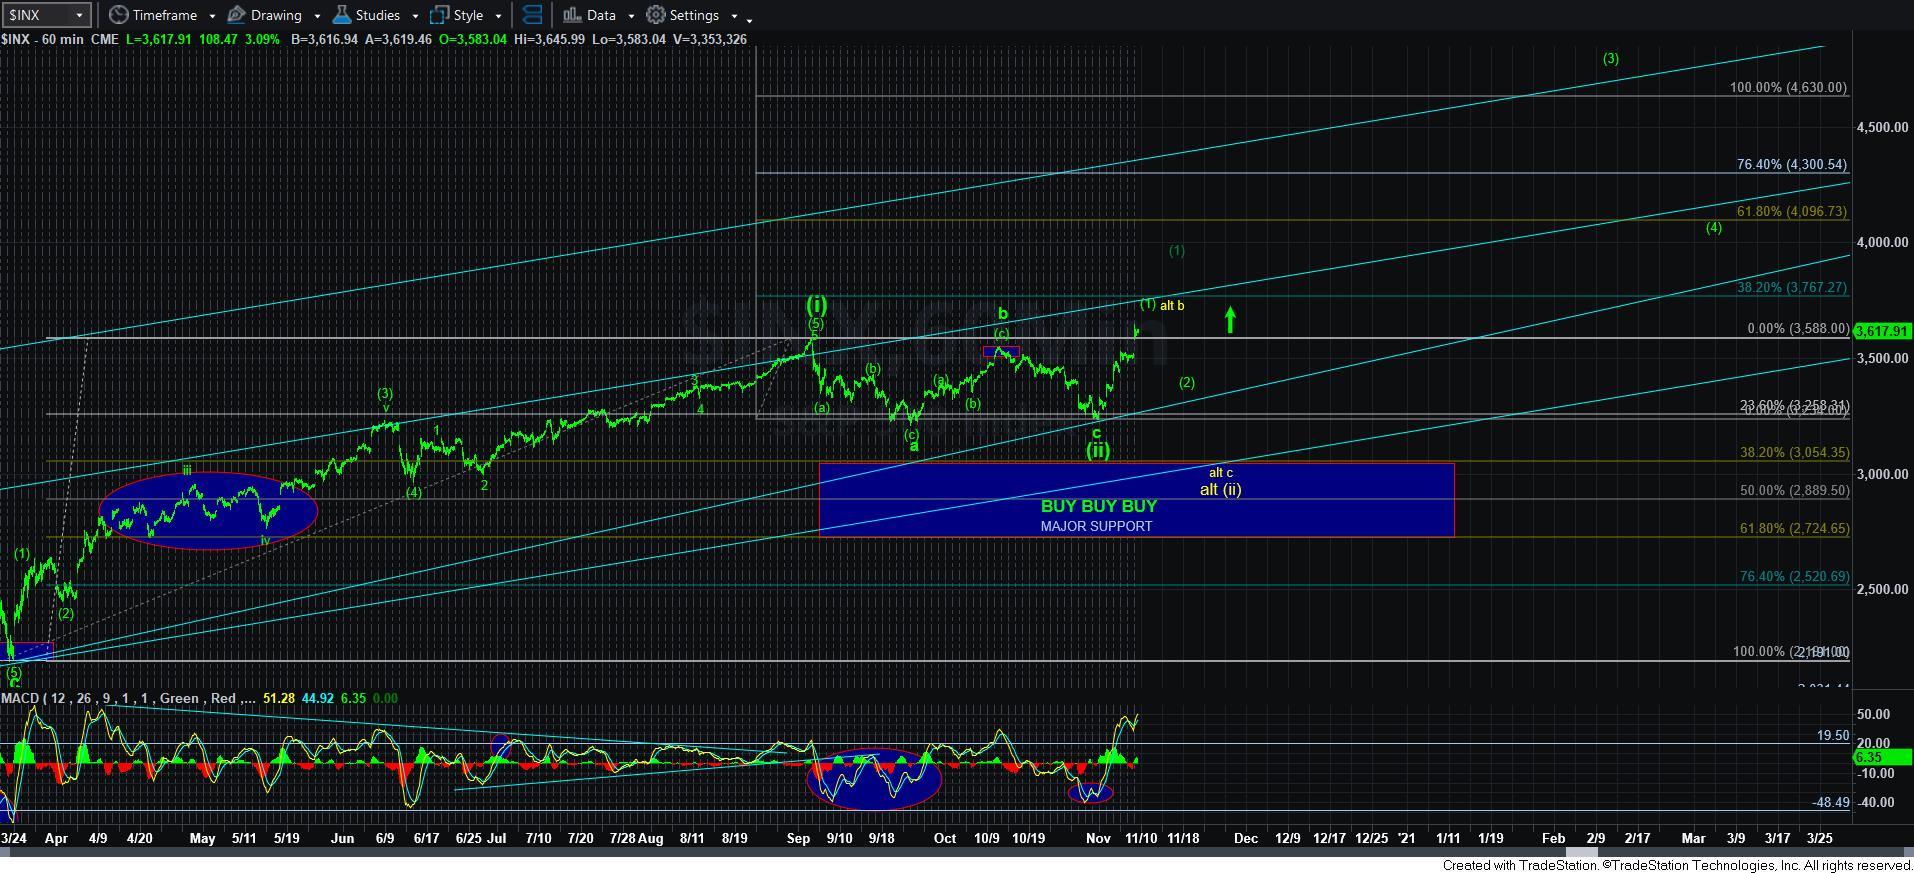Viewport: 1914px width, 873px height.
Task: Click the MACD study title label
Action: [128, 698]
